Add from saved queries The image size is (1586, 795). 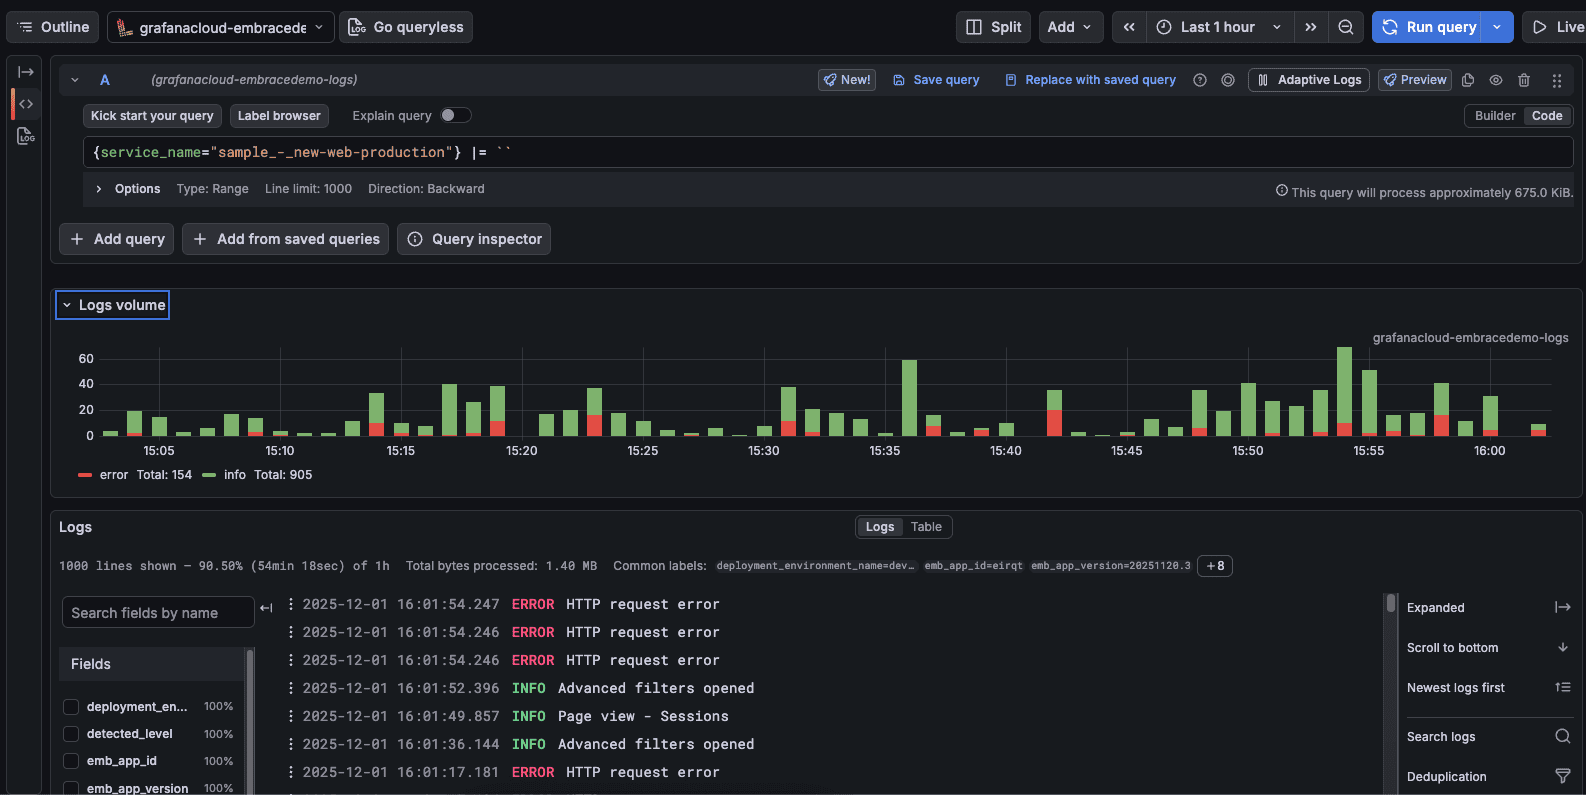286,239
